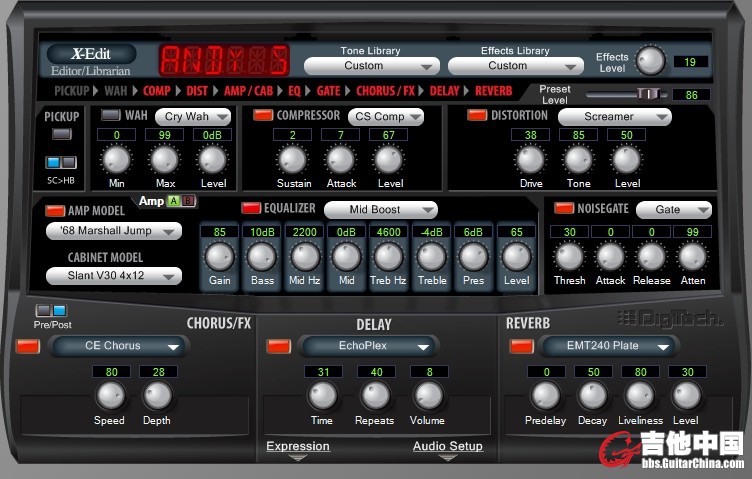The image size is (752, 479).
Task: Click the Distortion Level knob
Action: (x=626, y=160)
